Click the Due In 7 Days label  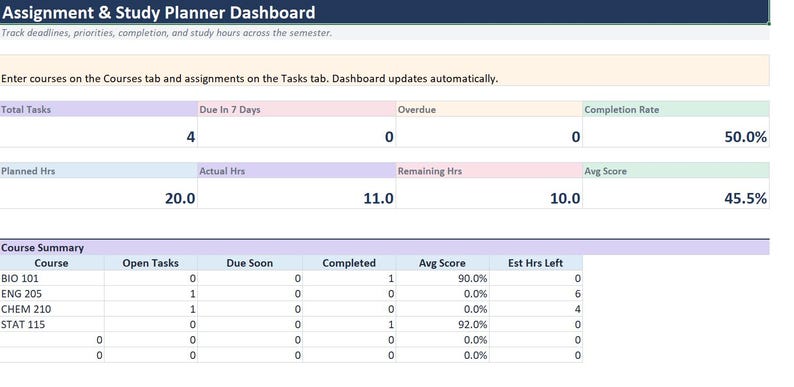(296, 109)
